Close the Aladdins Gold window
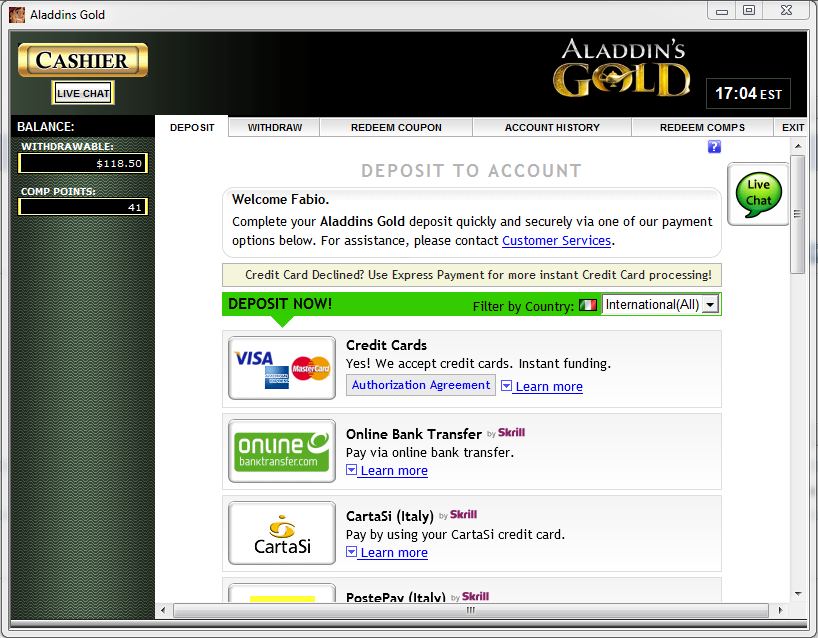This screenshot has width=818, height=638. [x=786, y=10]
